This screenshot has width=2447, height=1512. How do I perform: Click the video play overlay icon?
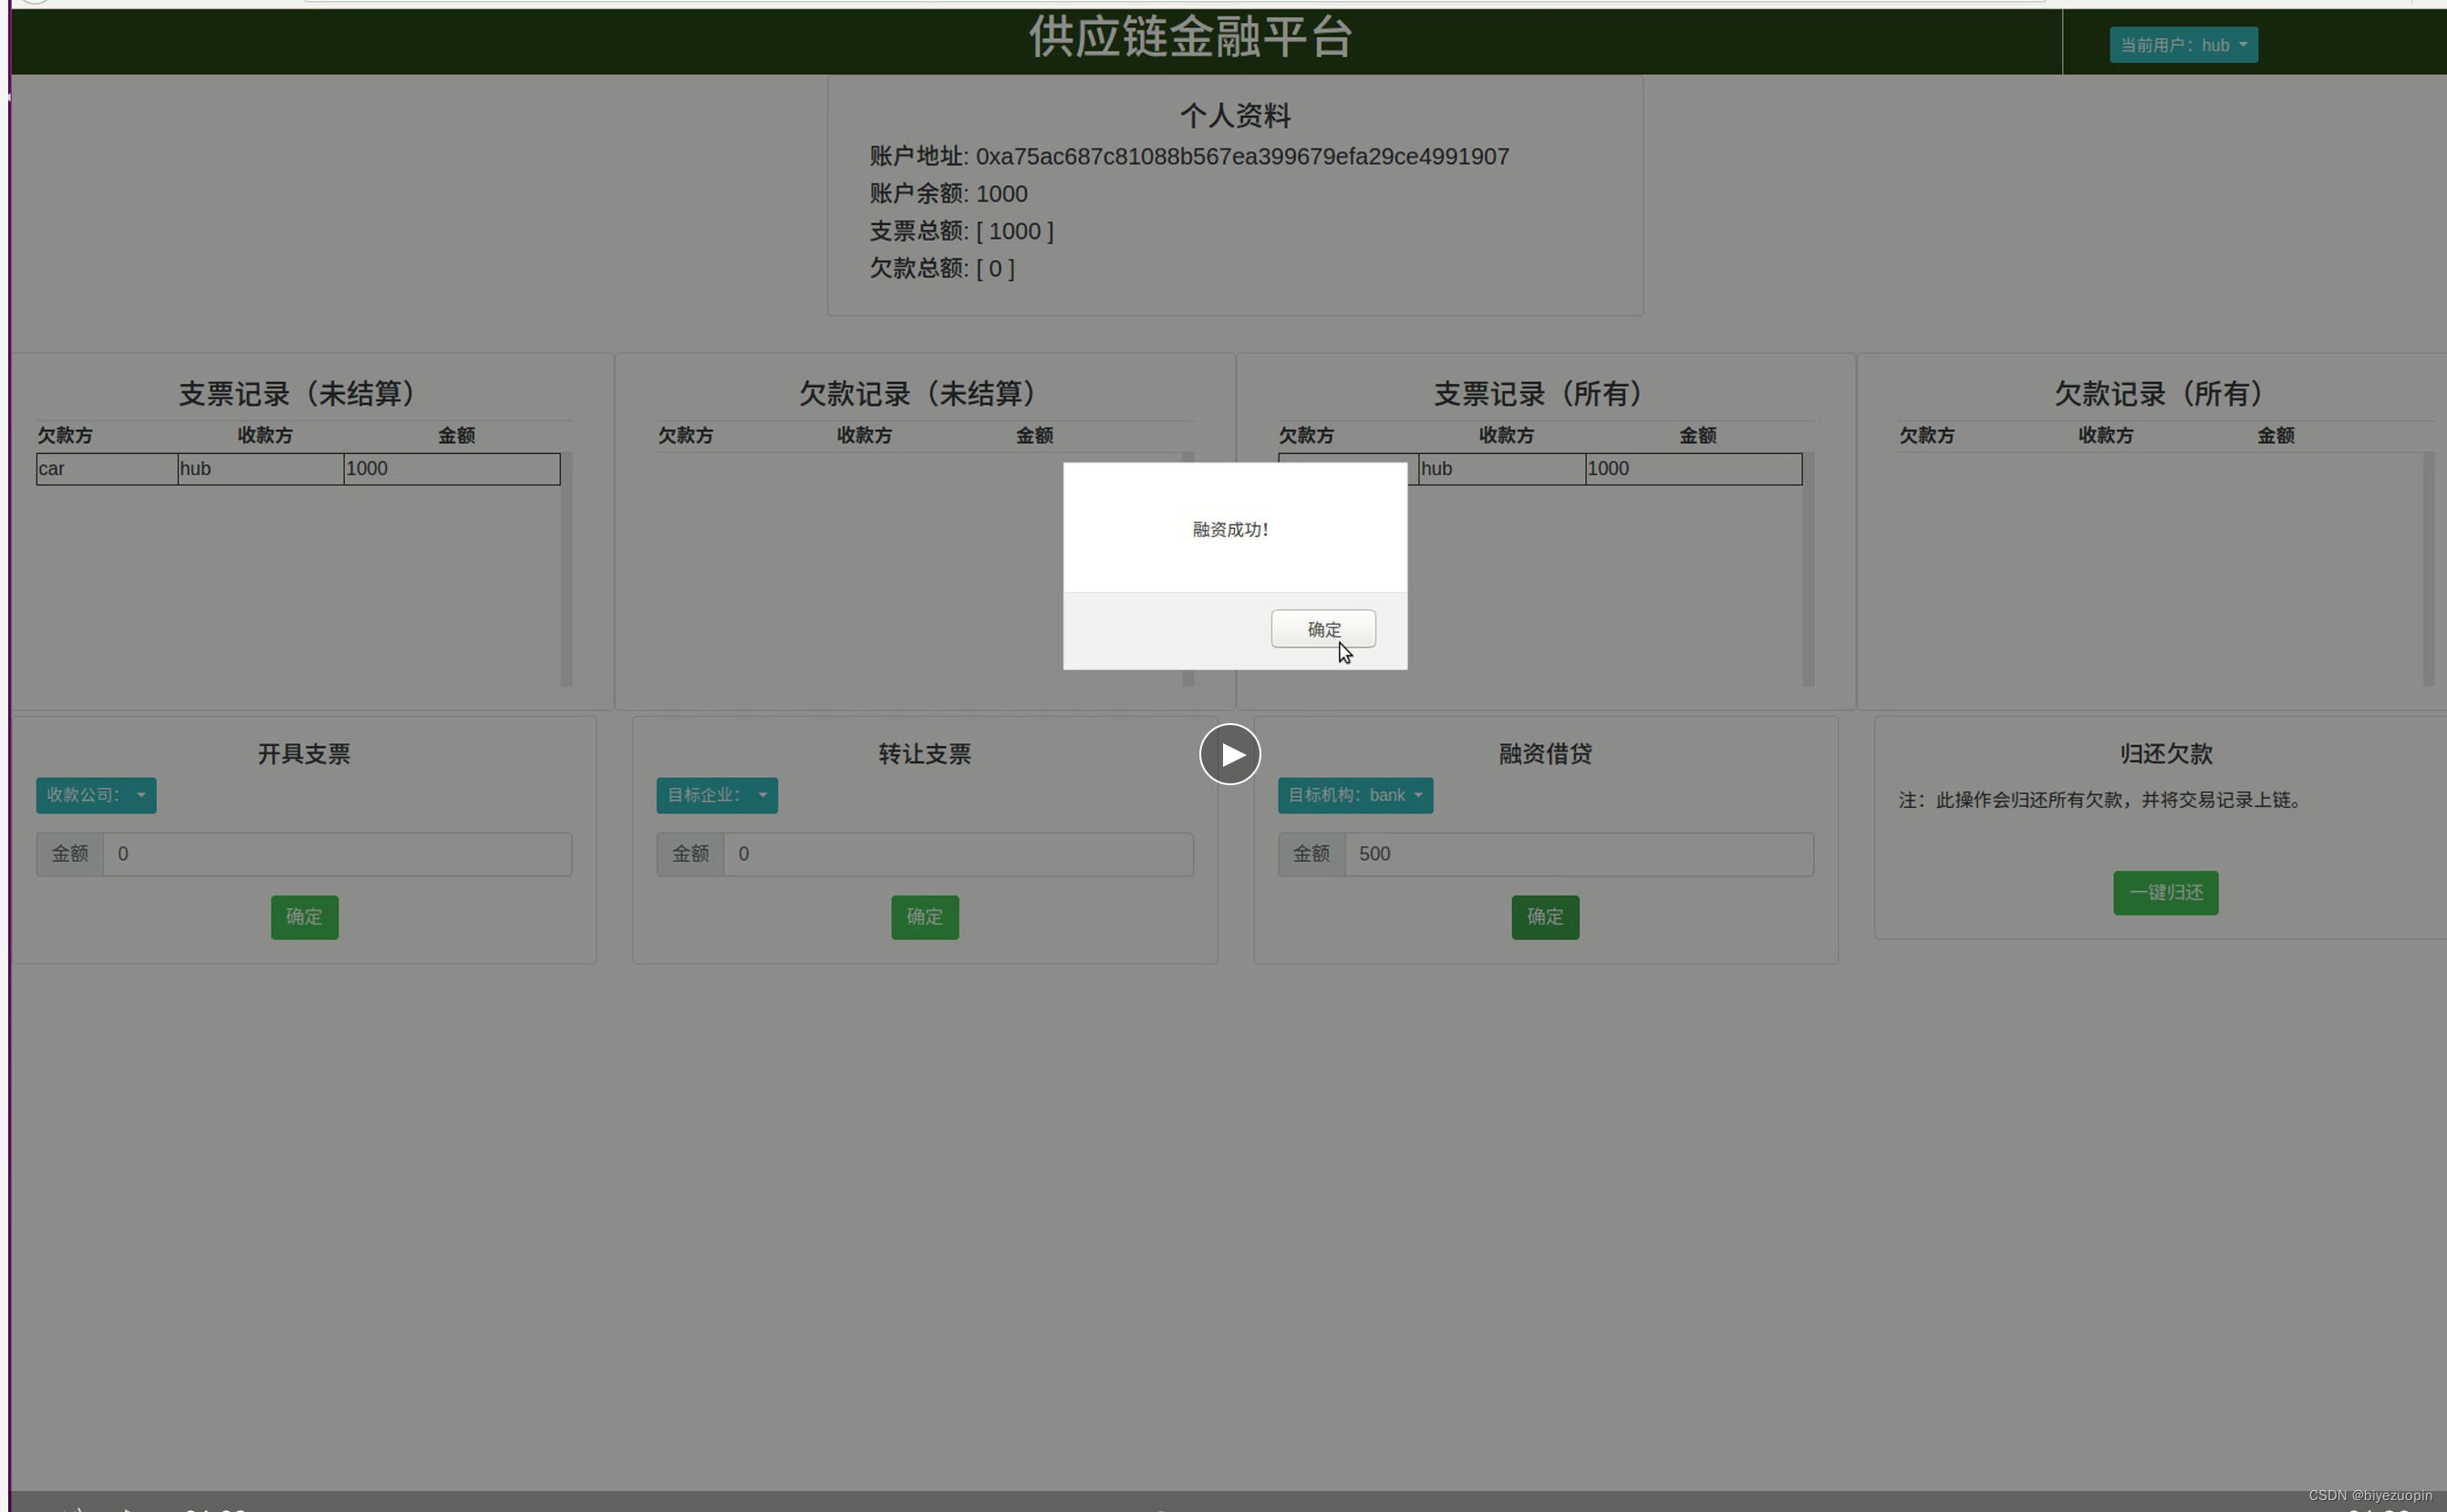pyautogui.click(x=1229, y=754)
